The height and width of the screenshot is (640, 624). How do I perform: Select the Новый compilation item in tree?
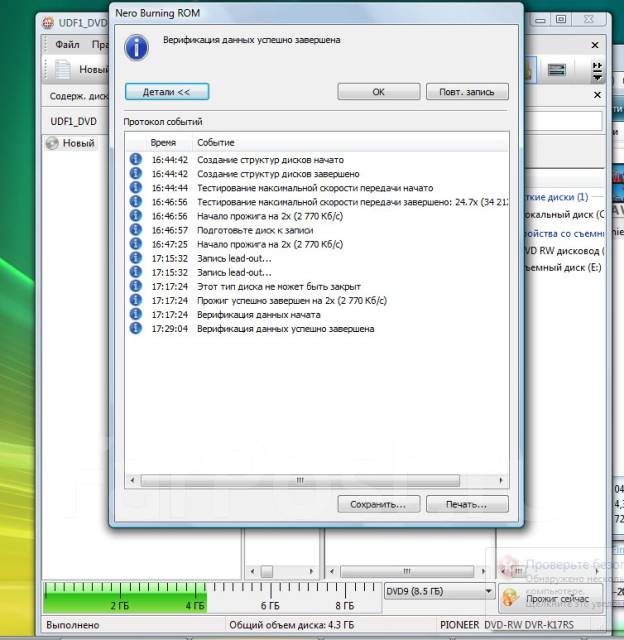(x=71, y=143)
